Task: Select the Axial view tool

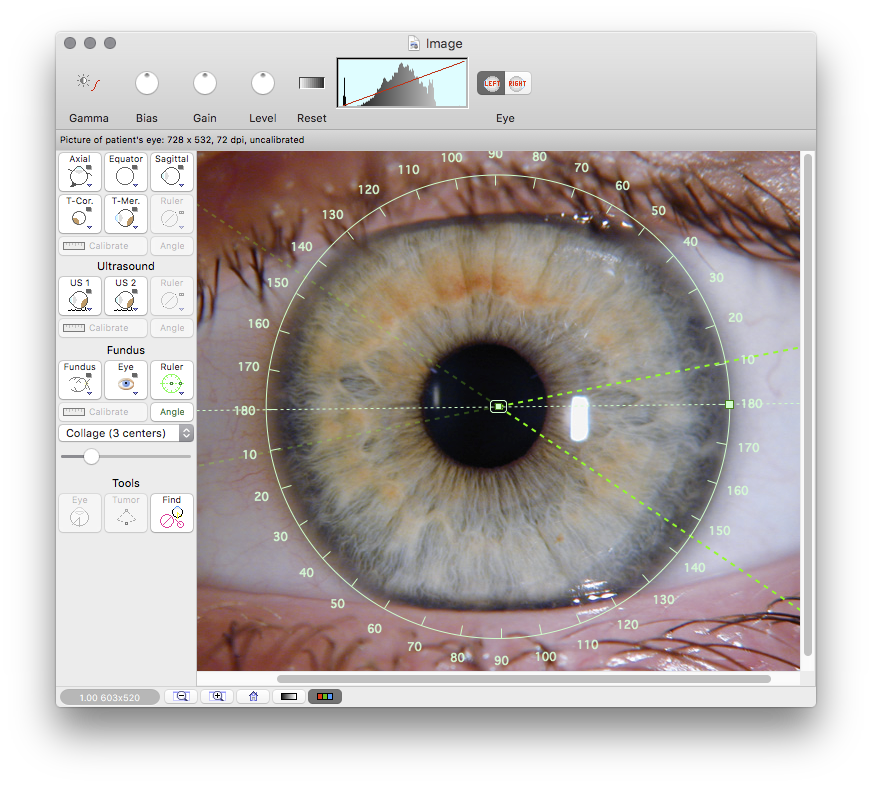Action: 79,172
